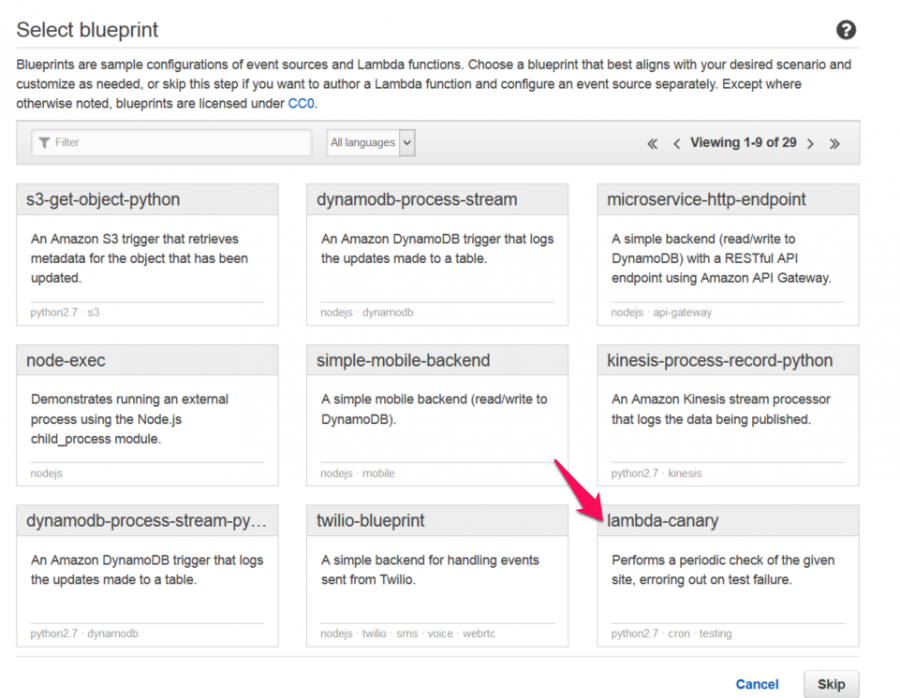Pick the node-exec blueprint
900x698 pixels.
(x=148, y=415)
